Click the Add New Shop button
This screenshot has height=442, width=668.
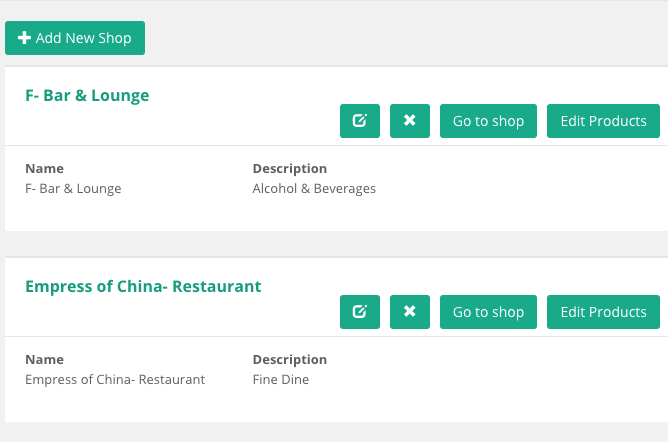pos(75,38)
